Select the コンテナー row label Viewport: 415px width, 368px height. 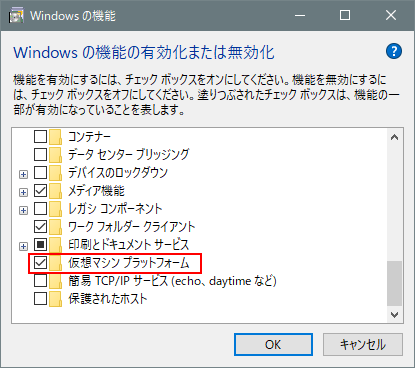point(89,136)
